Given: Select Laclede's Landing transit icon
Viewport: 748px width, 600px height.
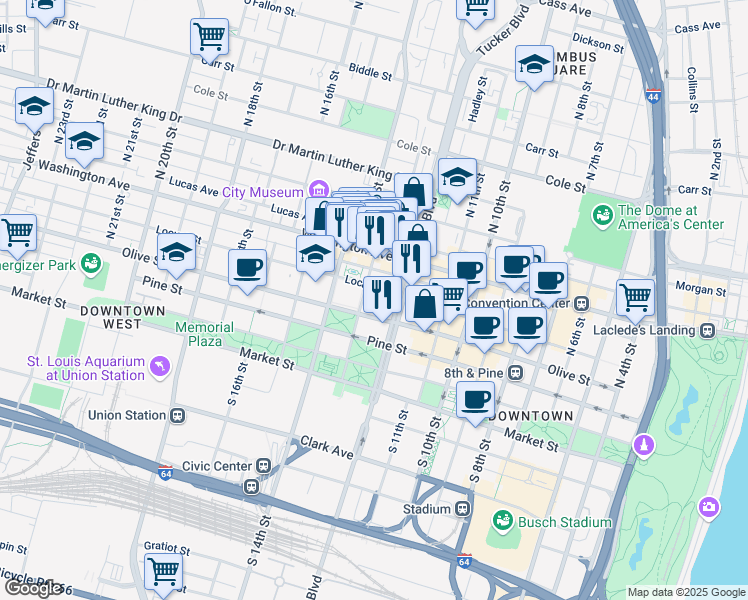Looking at the screenshot, I should coord(708,330).
